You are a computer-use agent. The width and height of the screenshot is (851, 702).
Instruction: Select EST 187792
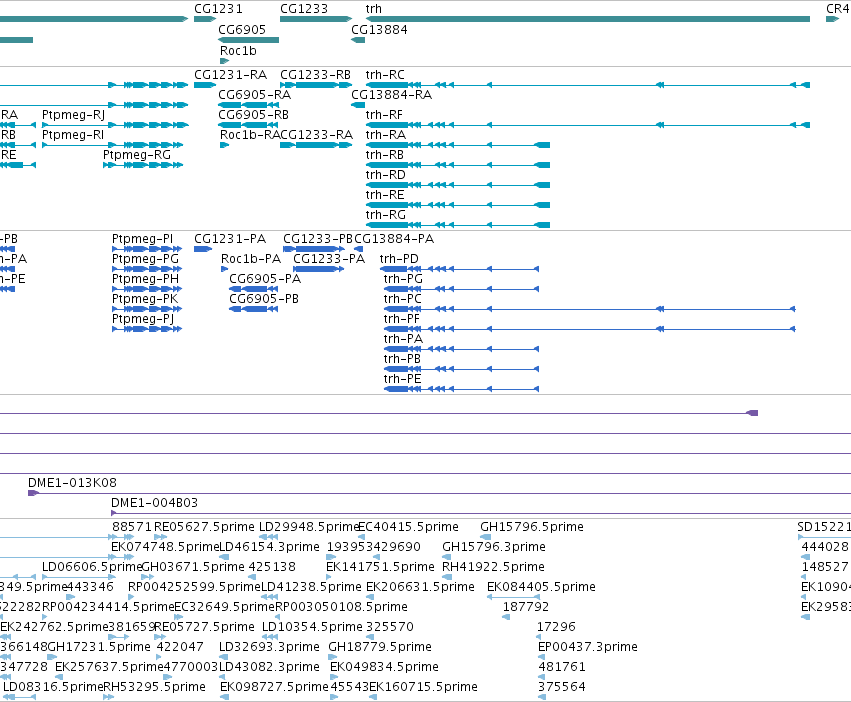click(526, 608)
